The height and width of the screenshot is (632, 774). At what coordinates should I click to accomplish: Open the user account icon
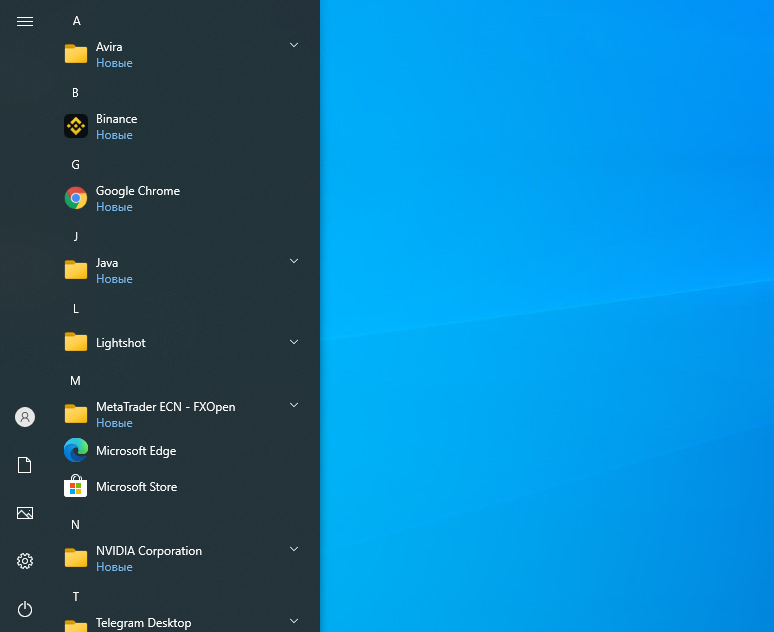[x=25, y=417]
